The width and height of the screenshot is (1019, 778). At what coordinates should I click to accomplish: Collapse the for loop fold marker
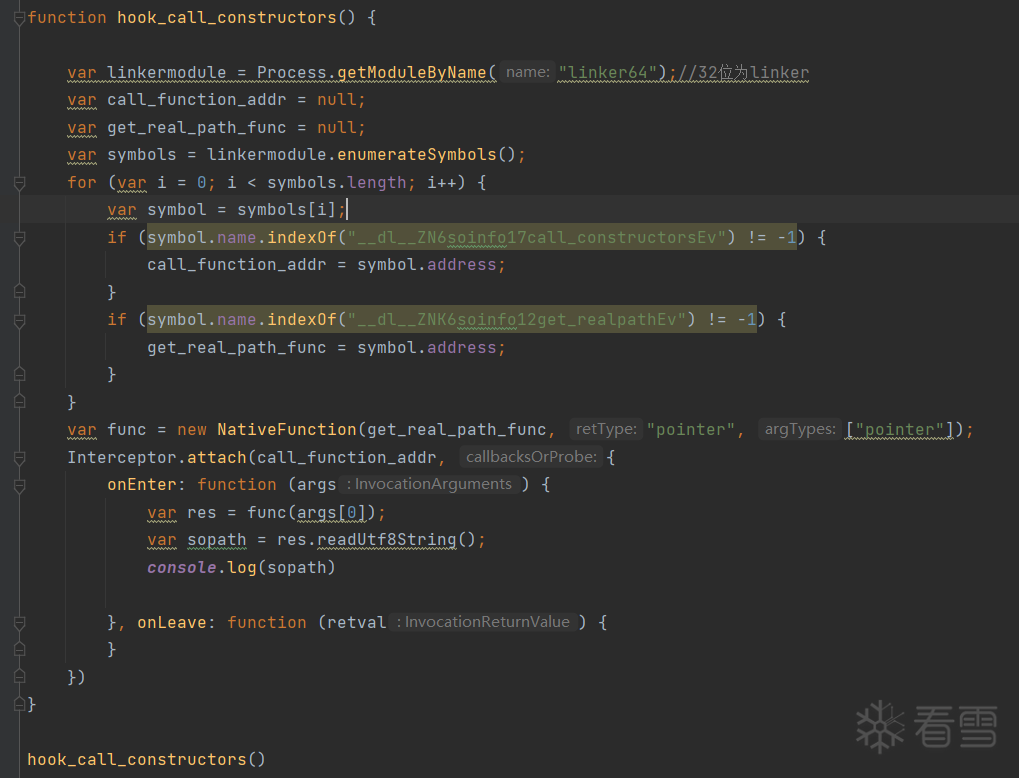pyautogui.click(x=19, y=183)
